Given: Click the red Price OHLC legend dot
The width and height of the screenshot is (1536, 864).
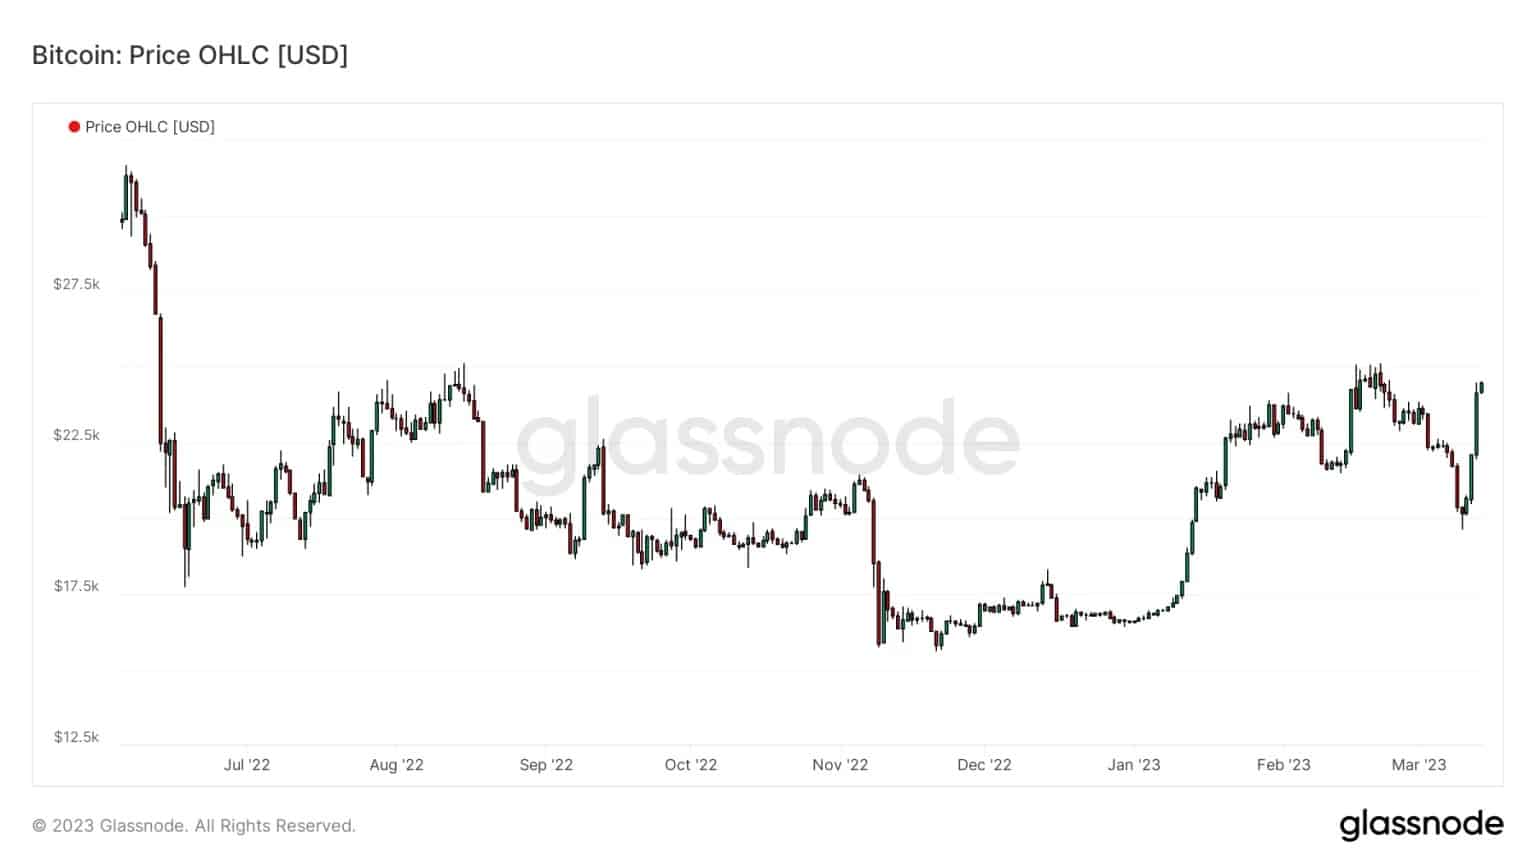Looking at the screenshot, I should pos(74,127).
